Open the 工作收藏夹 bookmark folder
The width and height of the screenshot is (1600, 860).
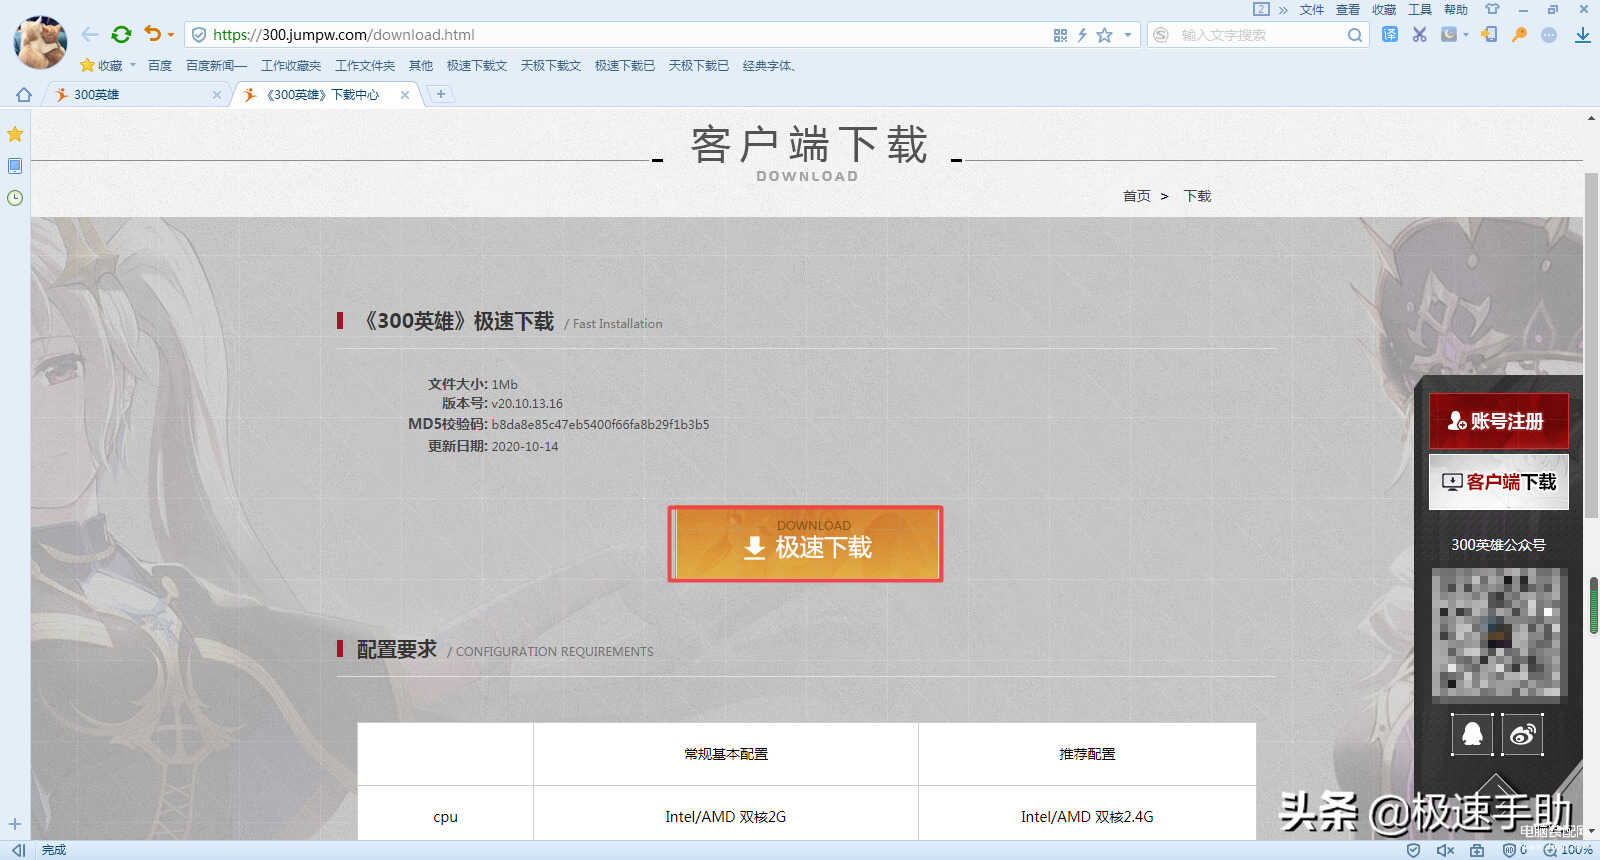291,65
